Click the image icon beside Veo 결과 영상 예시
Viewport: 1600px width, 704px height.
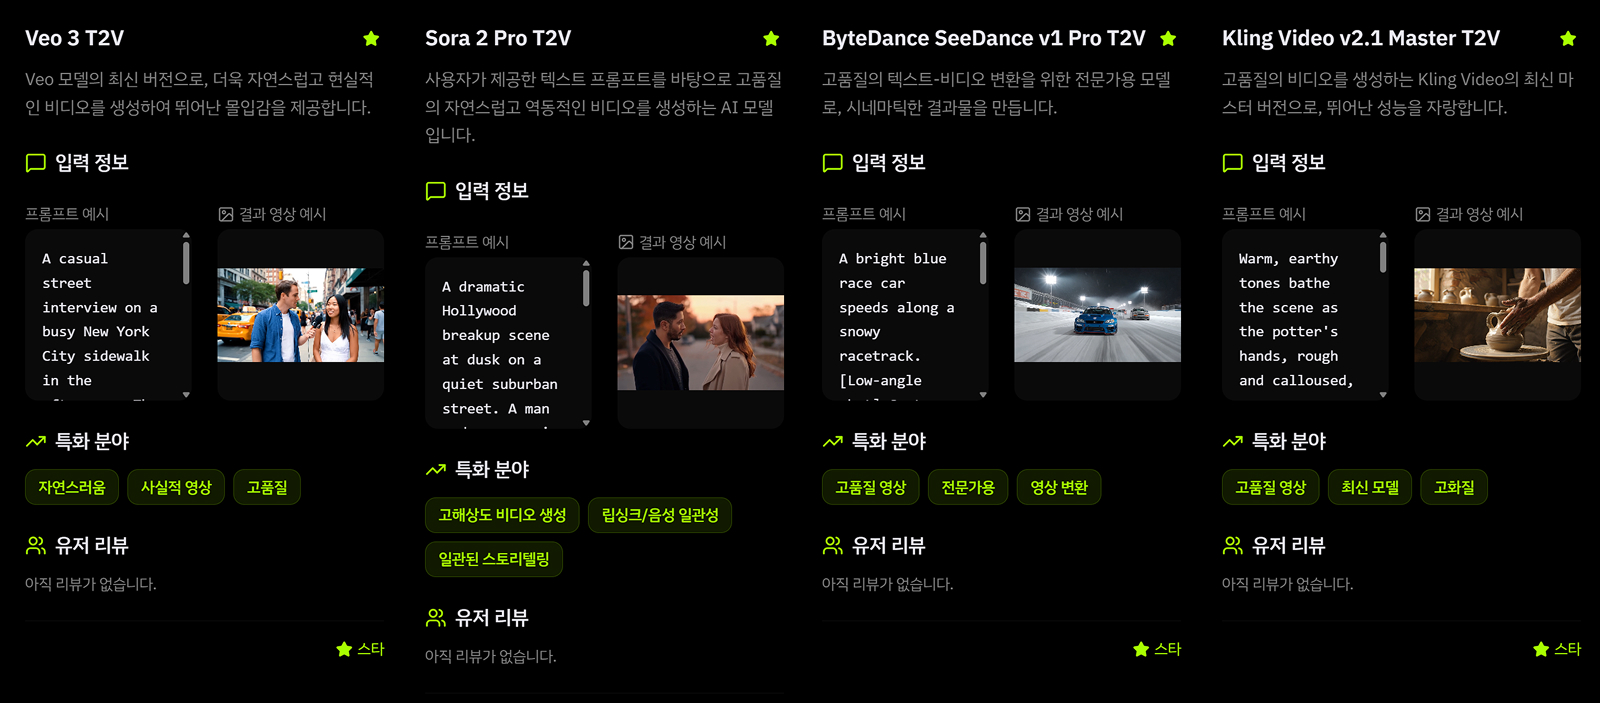coord(226,214)
